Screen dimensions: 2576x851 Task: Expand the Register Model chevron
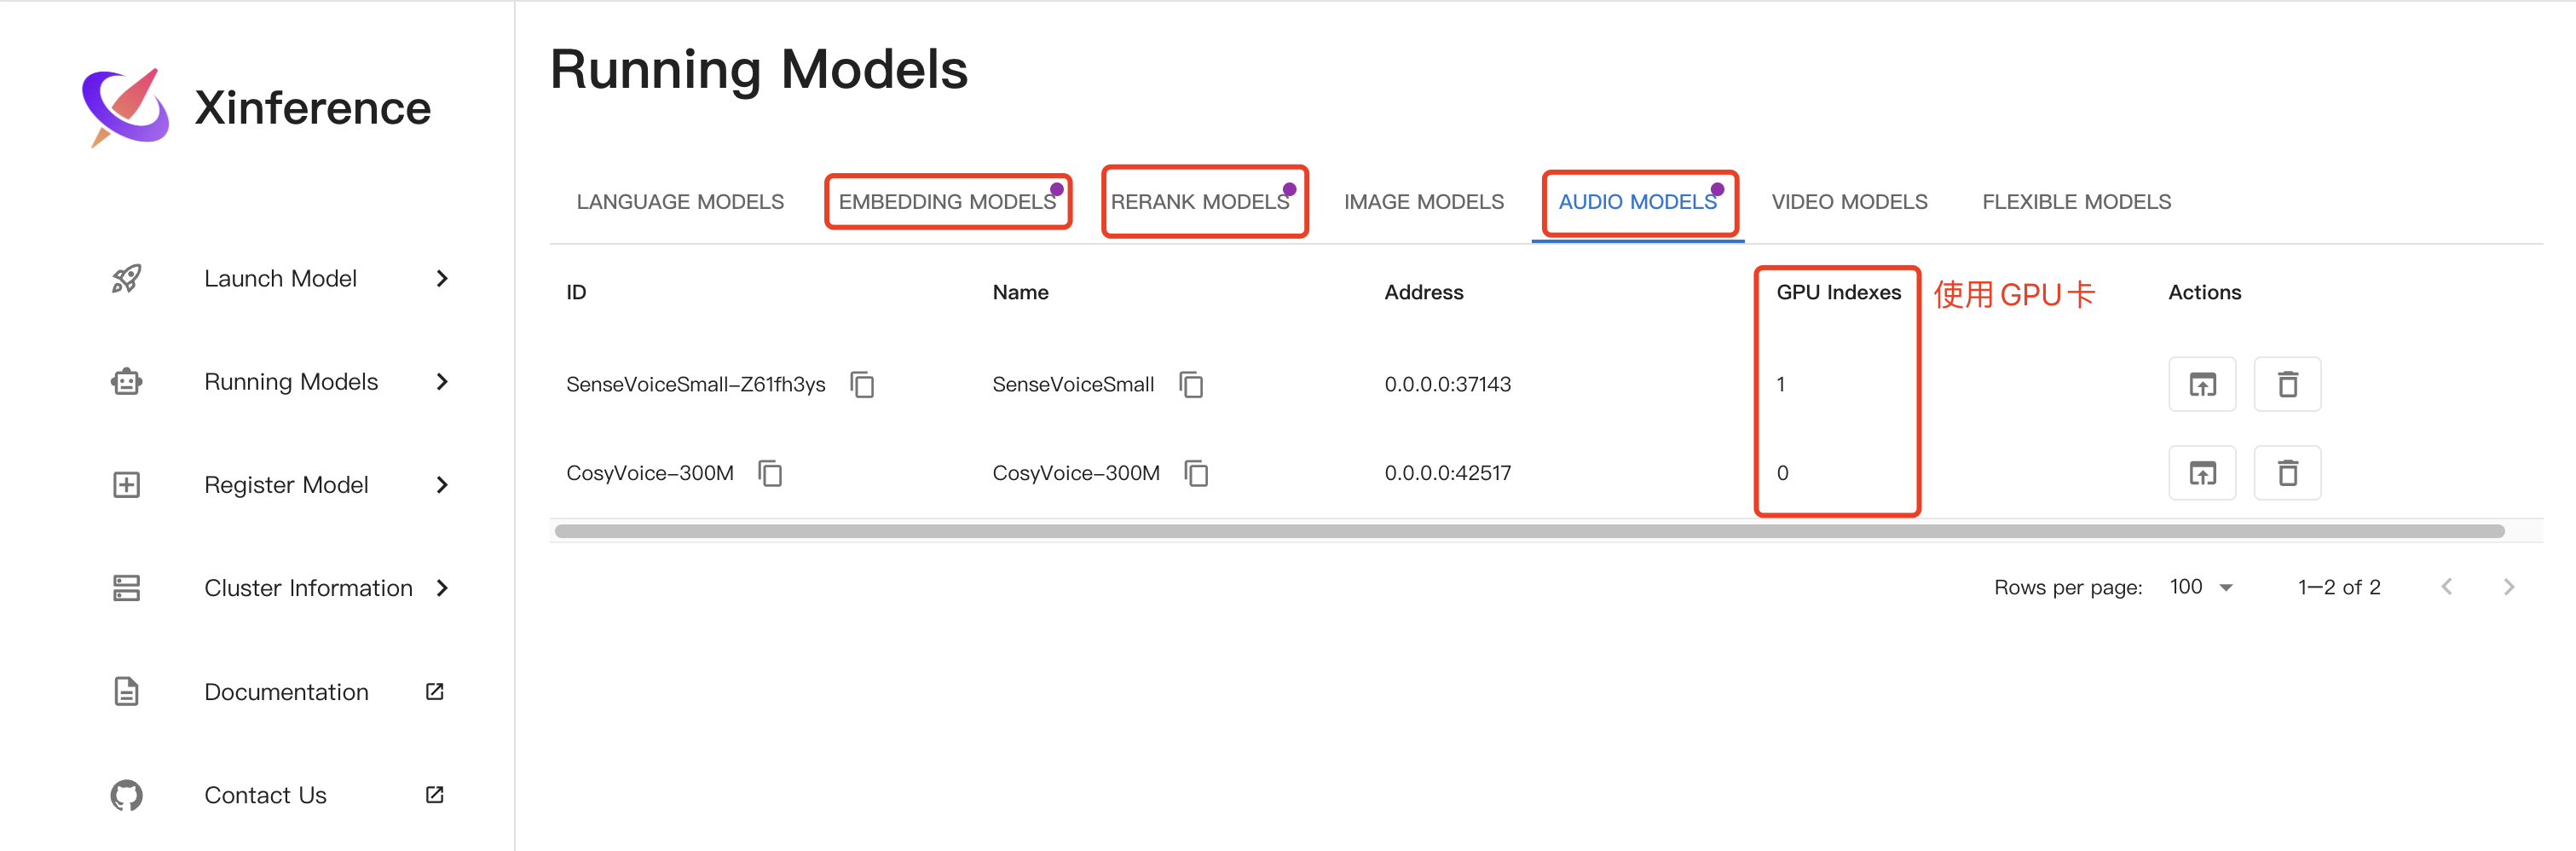[442, 485]
